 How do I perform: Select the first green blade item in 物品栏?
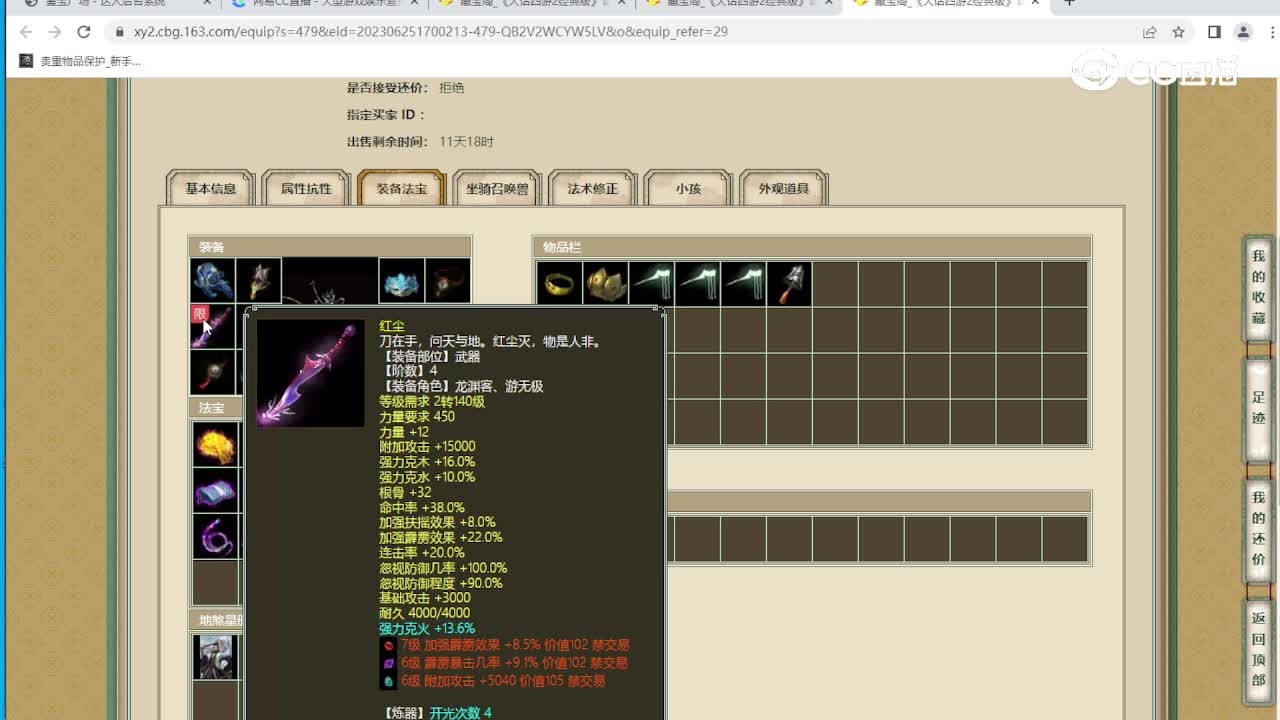[651, 284]
